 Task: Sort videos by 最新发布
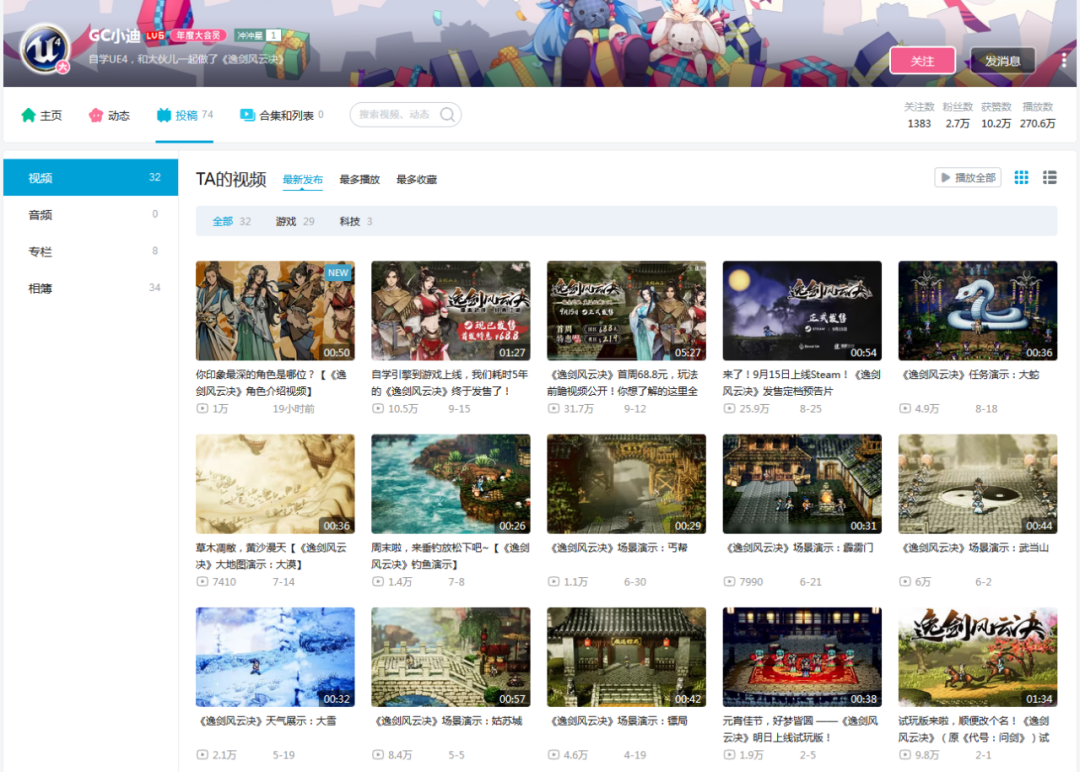[x=302, y=180]
